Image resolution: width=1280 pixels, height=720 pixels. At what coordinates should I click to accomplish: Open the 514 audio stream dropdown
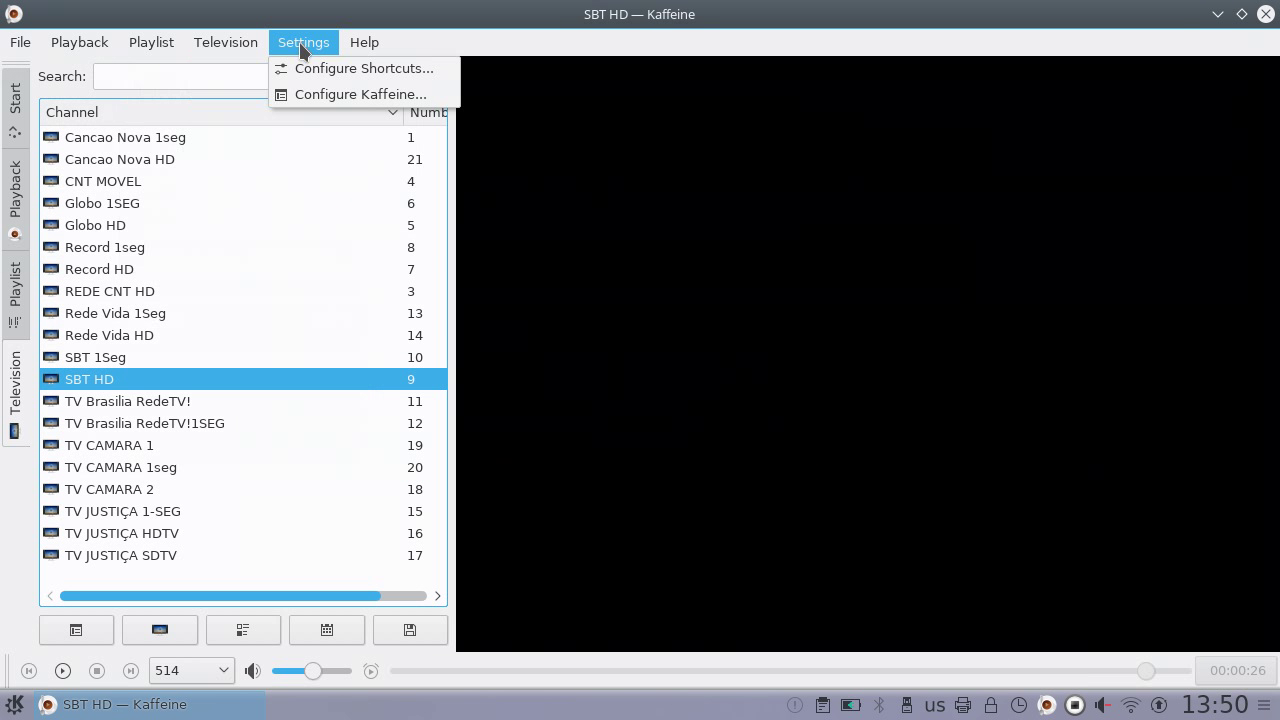(191, 670)
